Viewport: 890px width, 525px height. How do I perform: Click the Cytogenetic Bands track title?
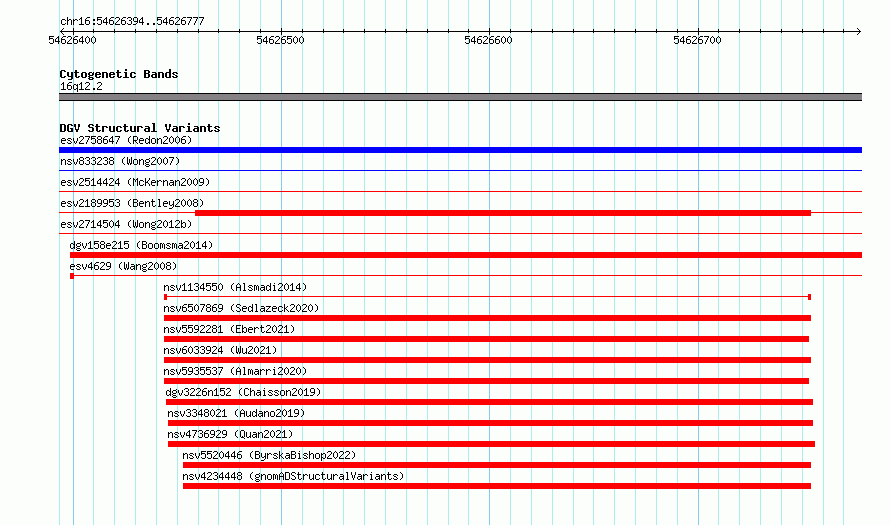119,74
